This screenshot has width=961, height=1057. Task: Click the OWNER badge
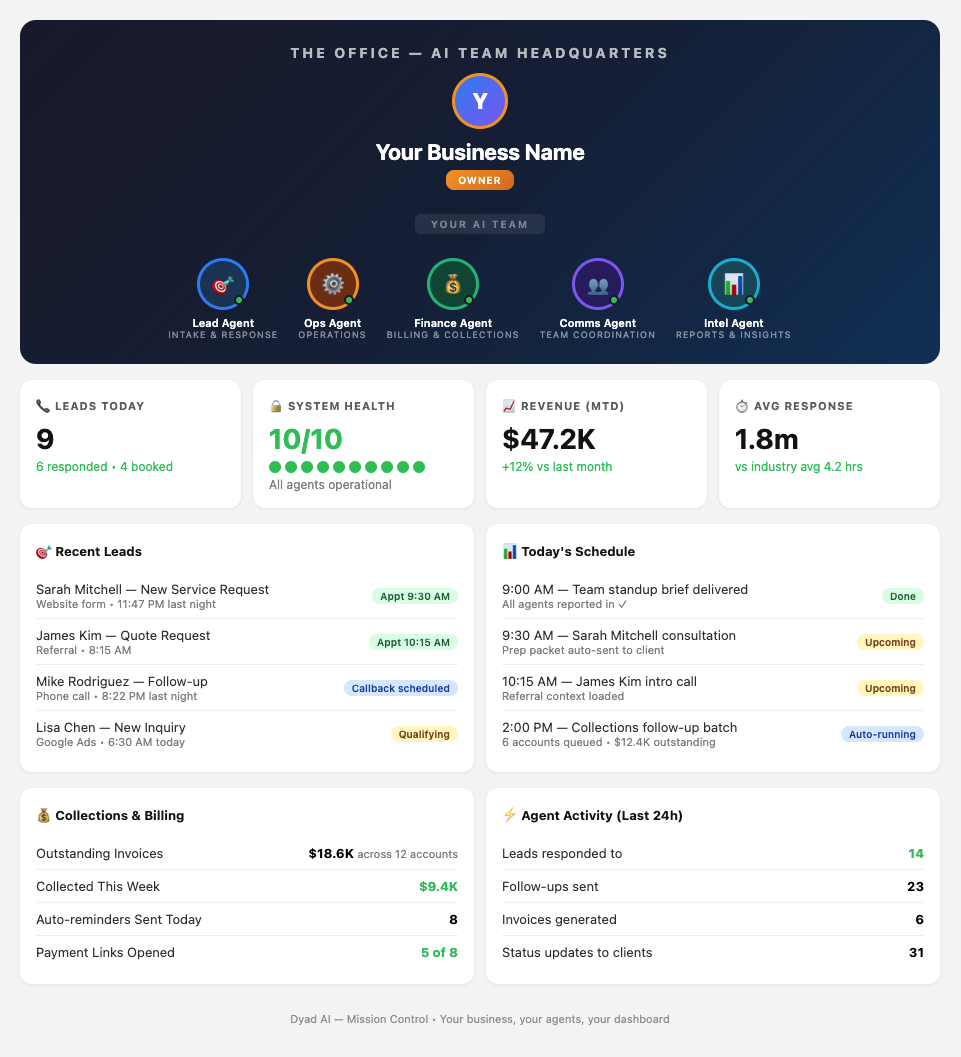point(480,180)
